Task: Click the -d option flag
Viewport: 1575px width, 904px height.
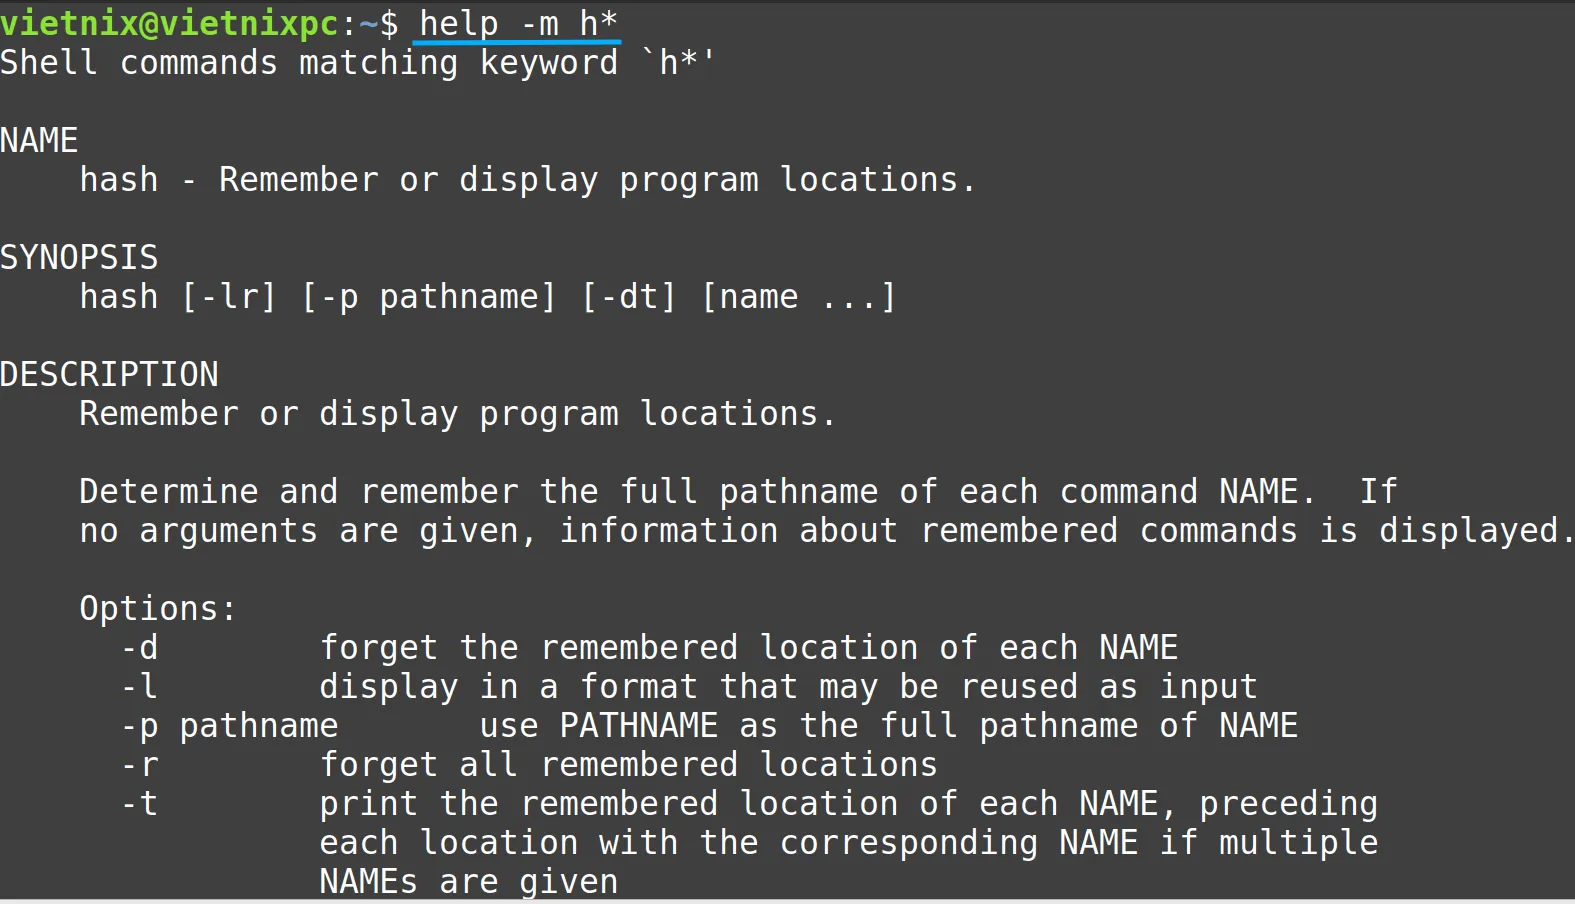Action: [x=140, y=648]
